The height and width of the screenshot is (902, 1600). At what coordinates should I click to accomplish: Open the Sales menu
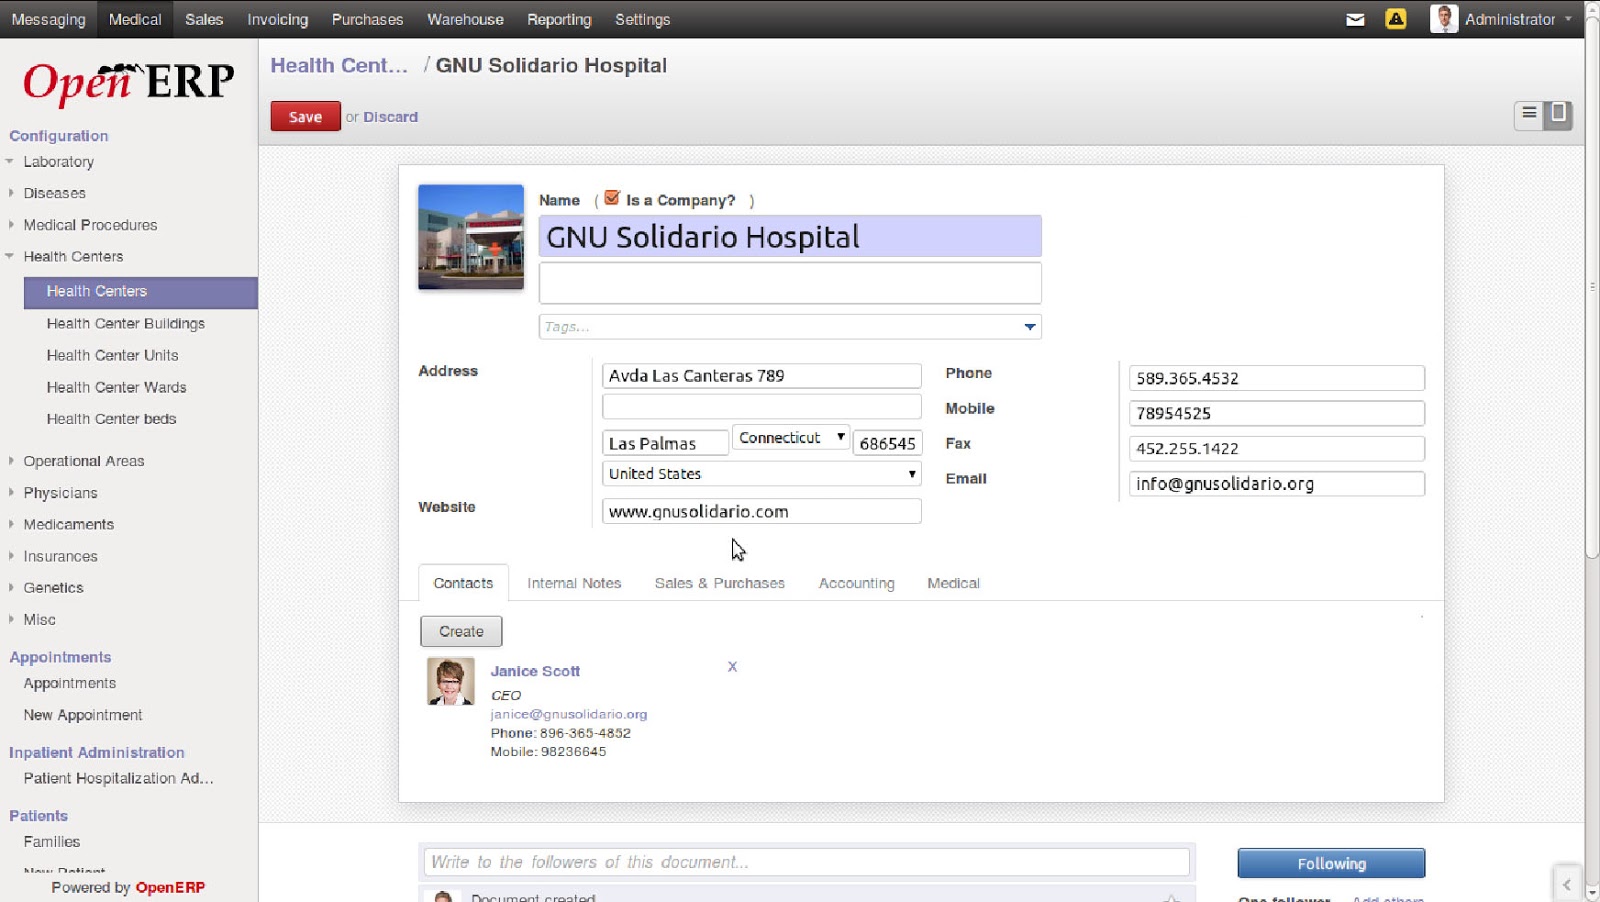[204, 19]
